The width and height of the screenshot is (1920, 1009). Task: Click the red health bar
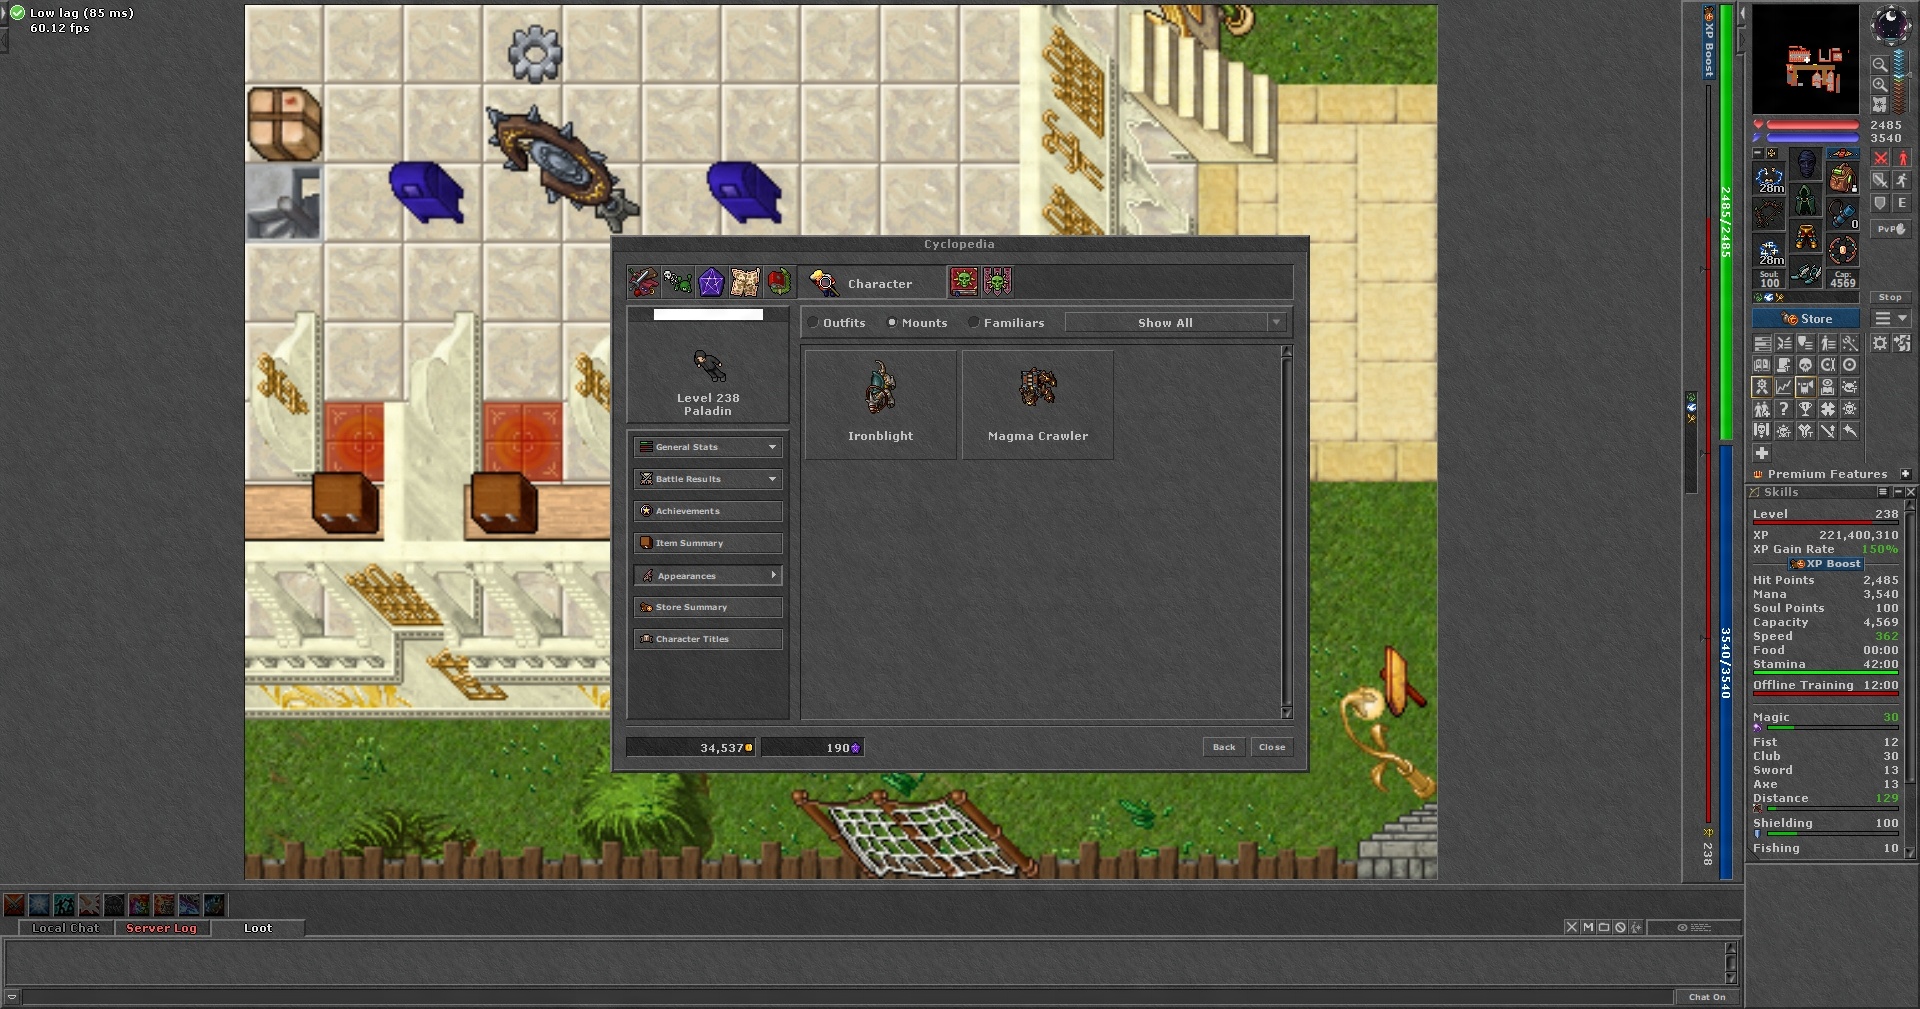pos(1813,125)
